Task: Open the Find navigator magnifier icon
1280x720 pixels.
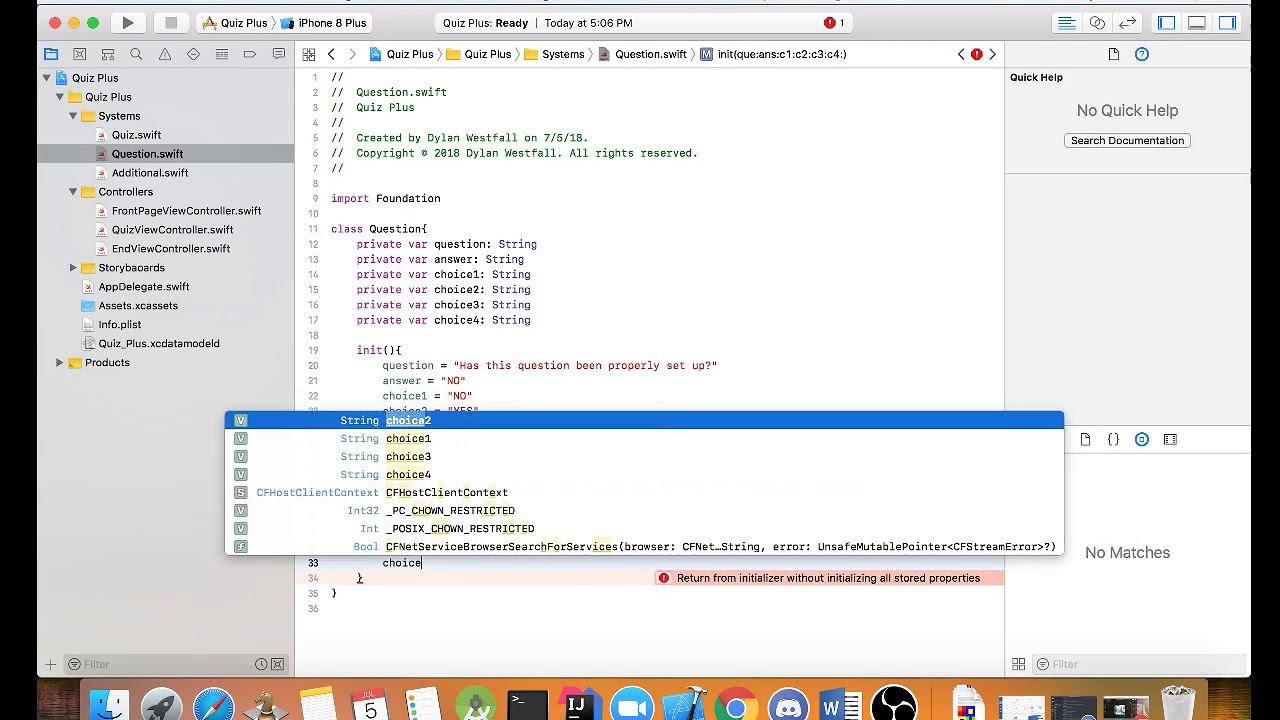Action: point(136,54)
